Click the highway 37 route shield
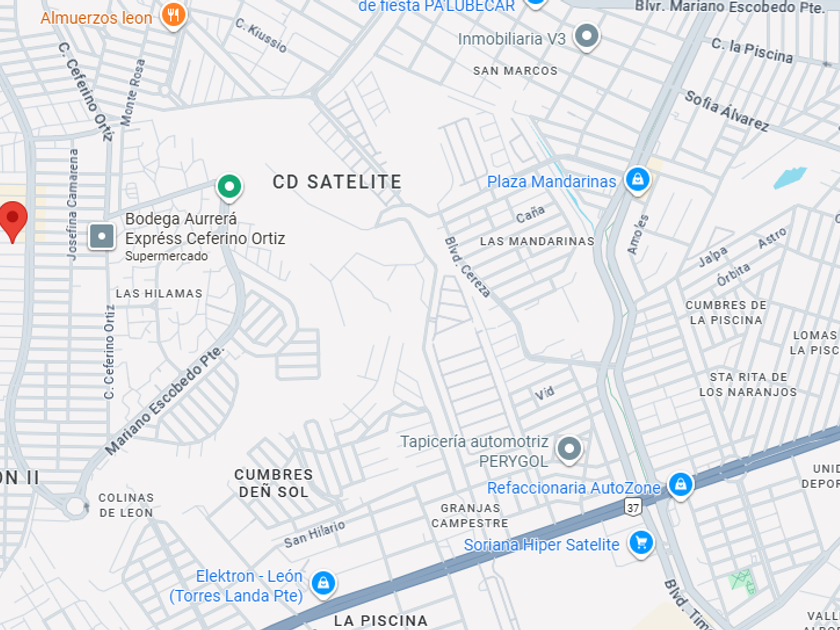Screen dimensions: 840x630 point(633,507)
